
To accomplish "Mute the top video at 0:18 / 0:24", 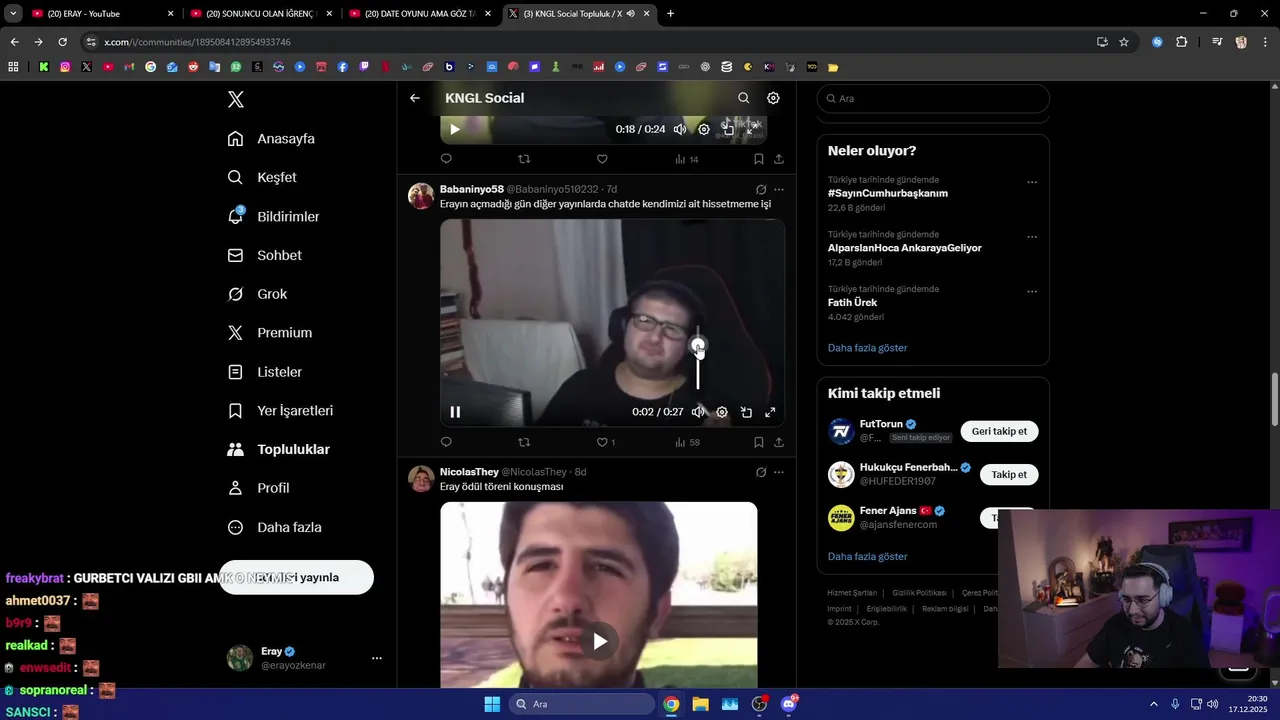I will coord(680,129).
